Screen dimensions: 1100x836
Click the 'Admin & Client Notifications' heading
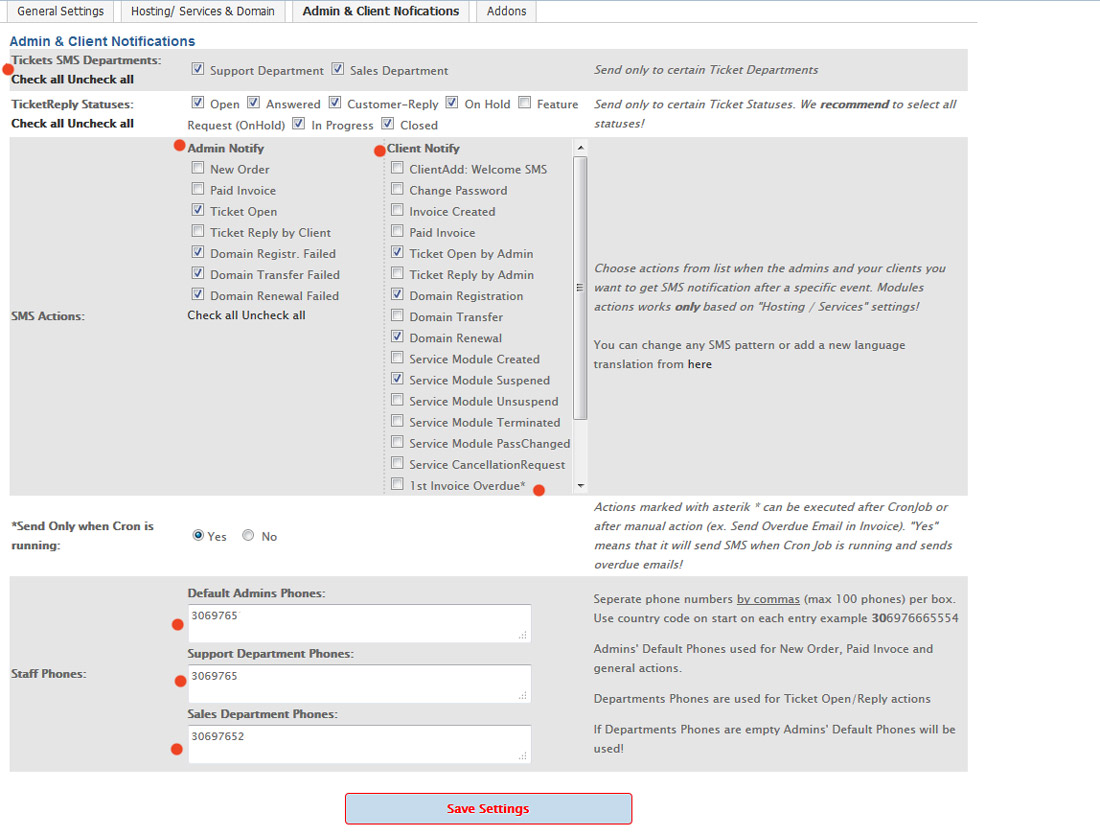102,41
